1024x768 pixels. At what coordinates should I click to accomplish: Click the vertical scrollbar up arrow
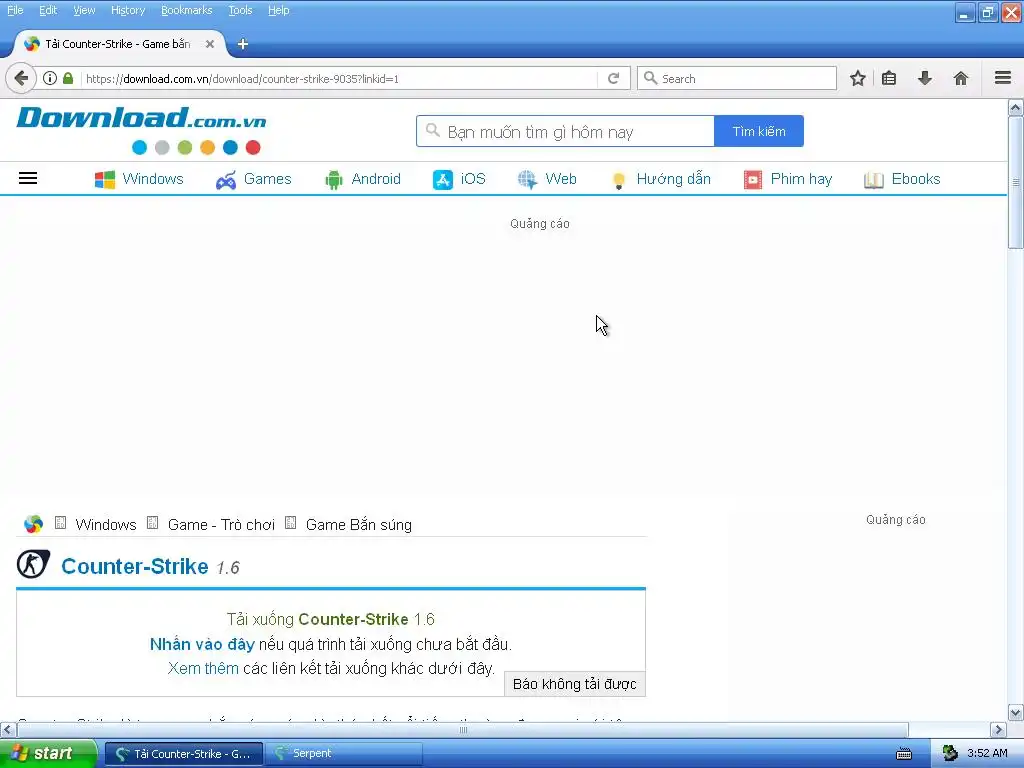click(x=1016, y=107)
